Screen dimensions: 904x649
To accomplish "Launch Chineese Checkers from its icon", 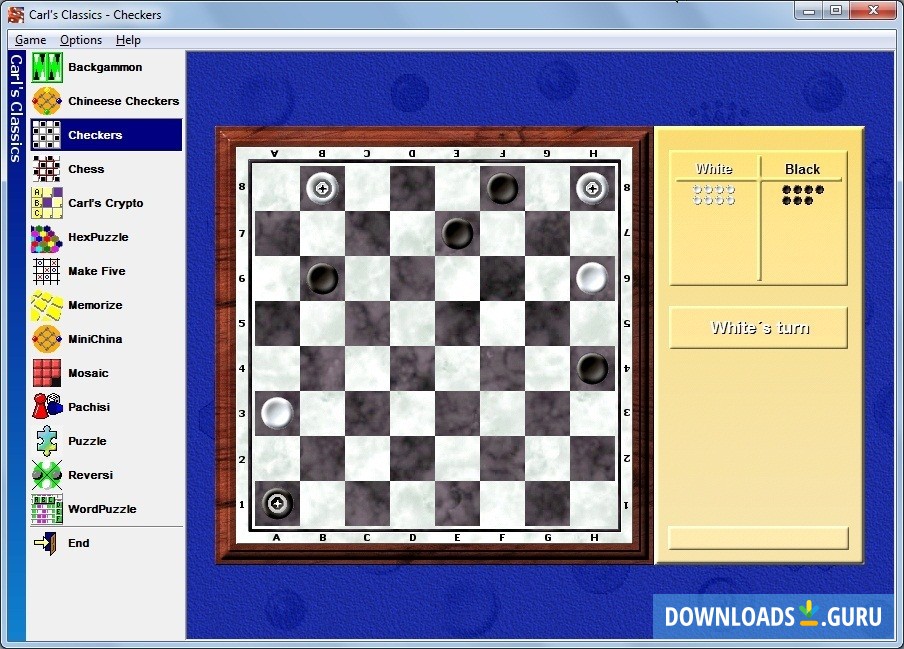I will (47, 101).
